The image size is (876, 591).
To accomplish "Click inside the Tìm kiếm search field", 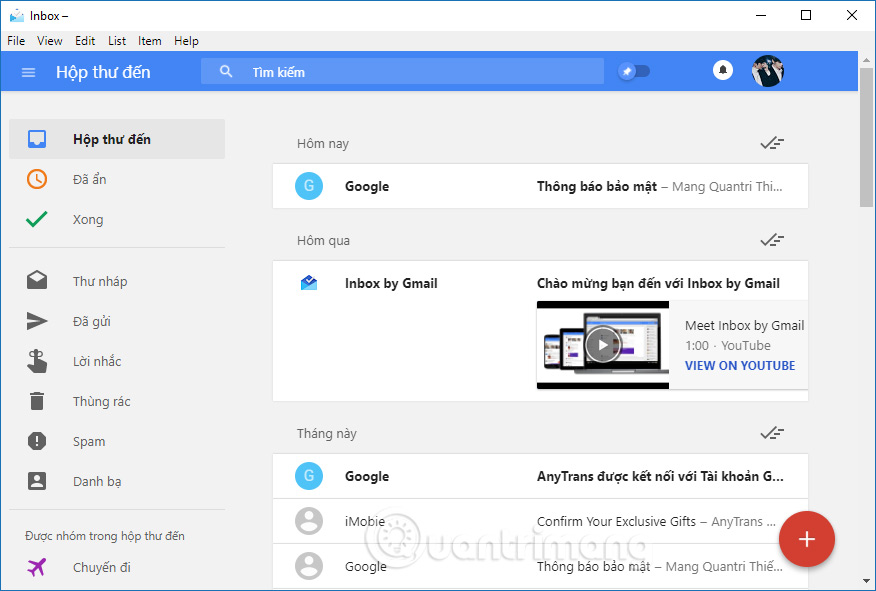I will tap(400, 71).
